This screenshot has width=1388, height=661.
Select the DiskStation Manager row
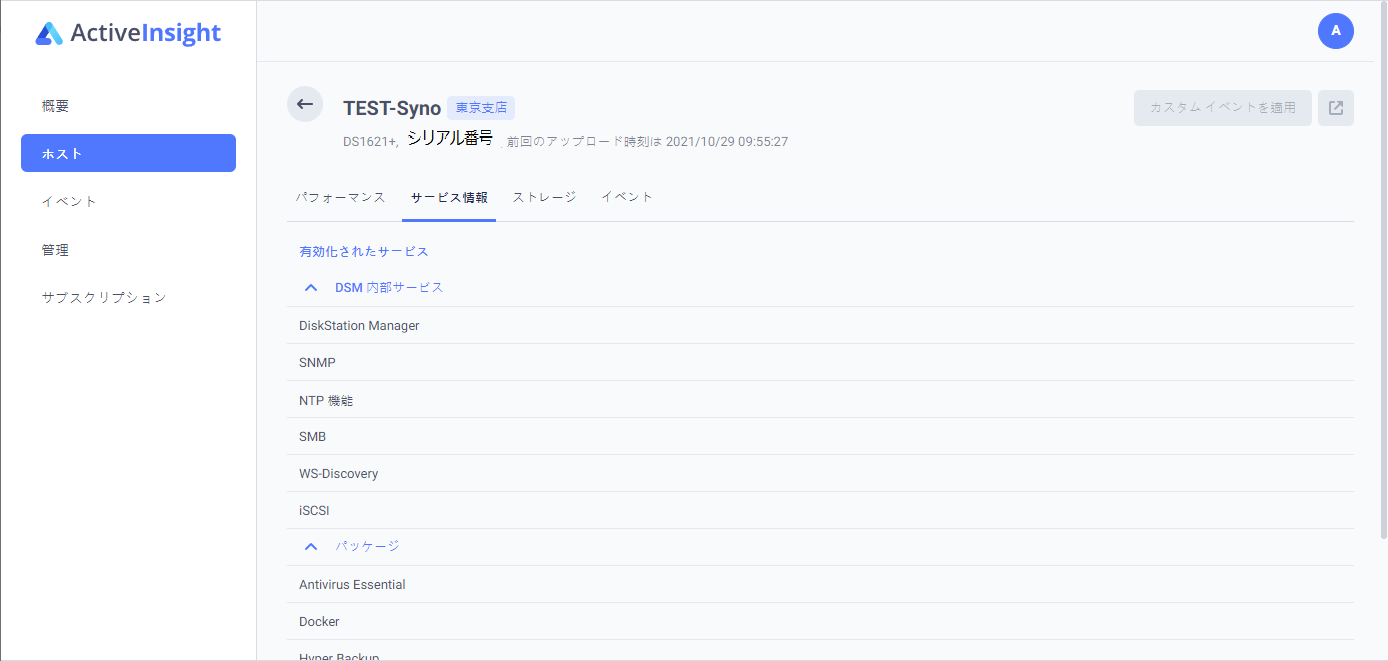(820, 326)
